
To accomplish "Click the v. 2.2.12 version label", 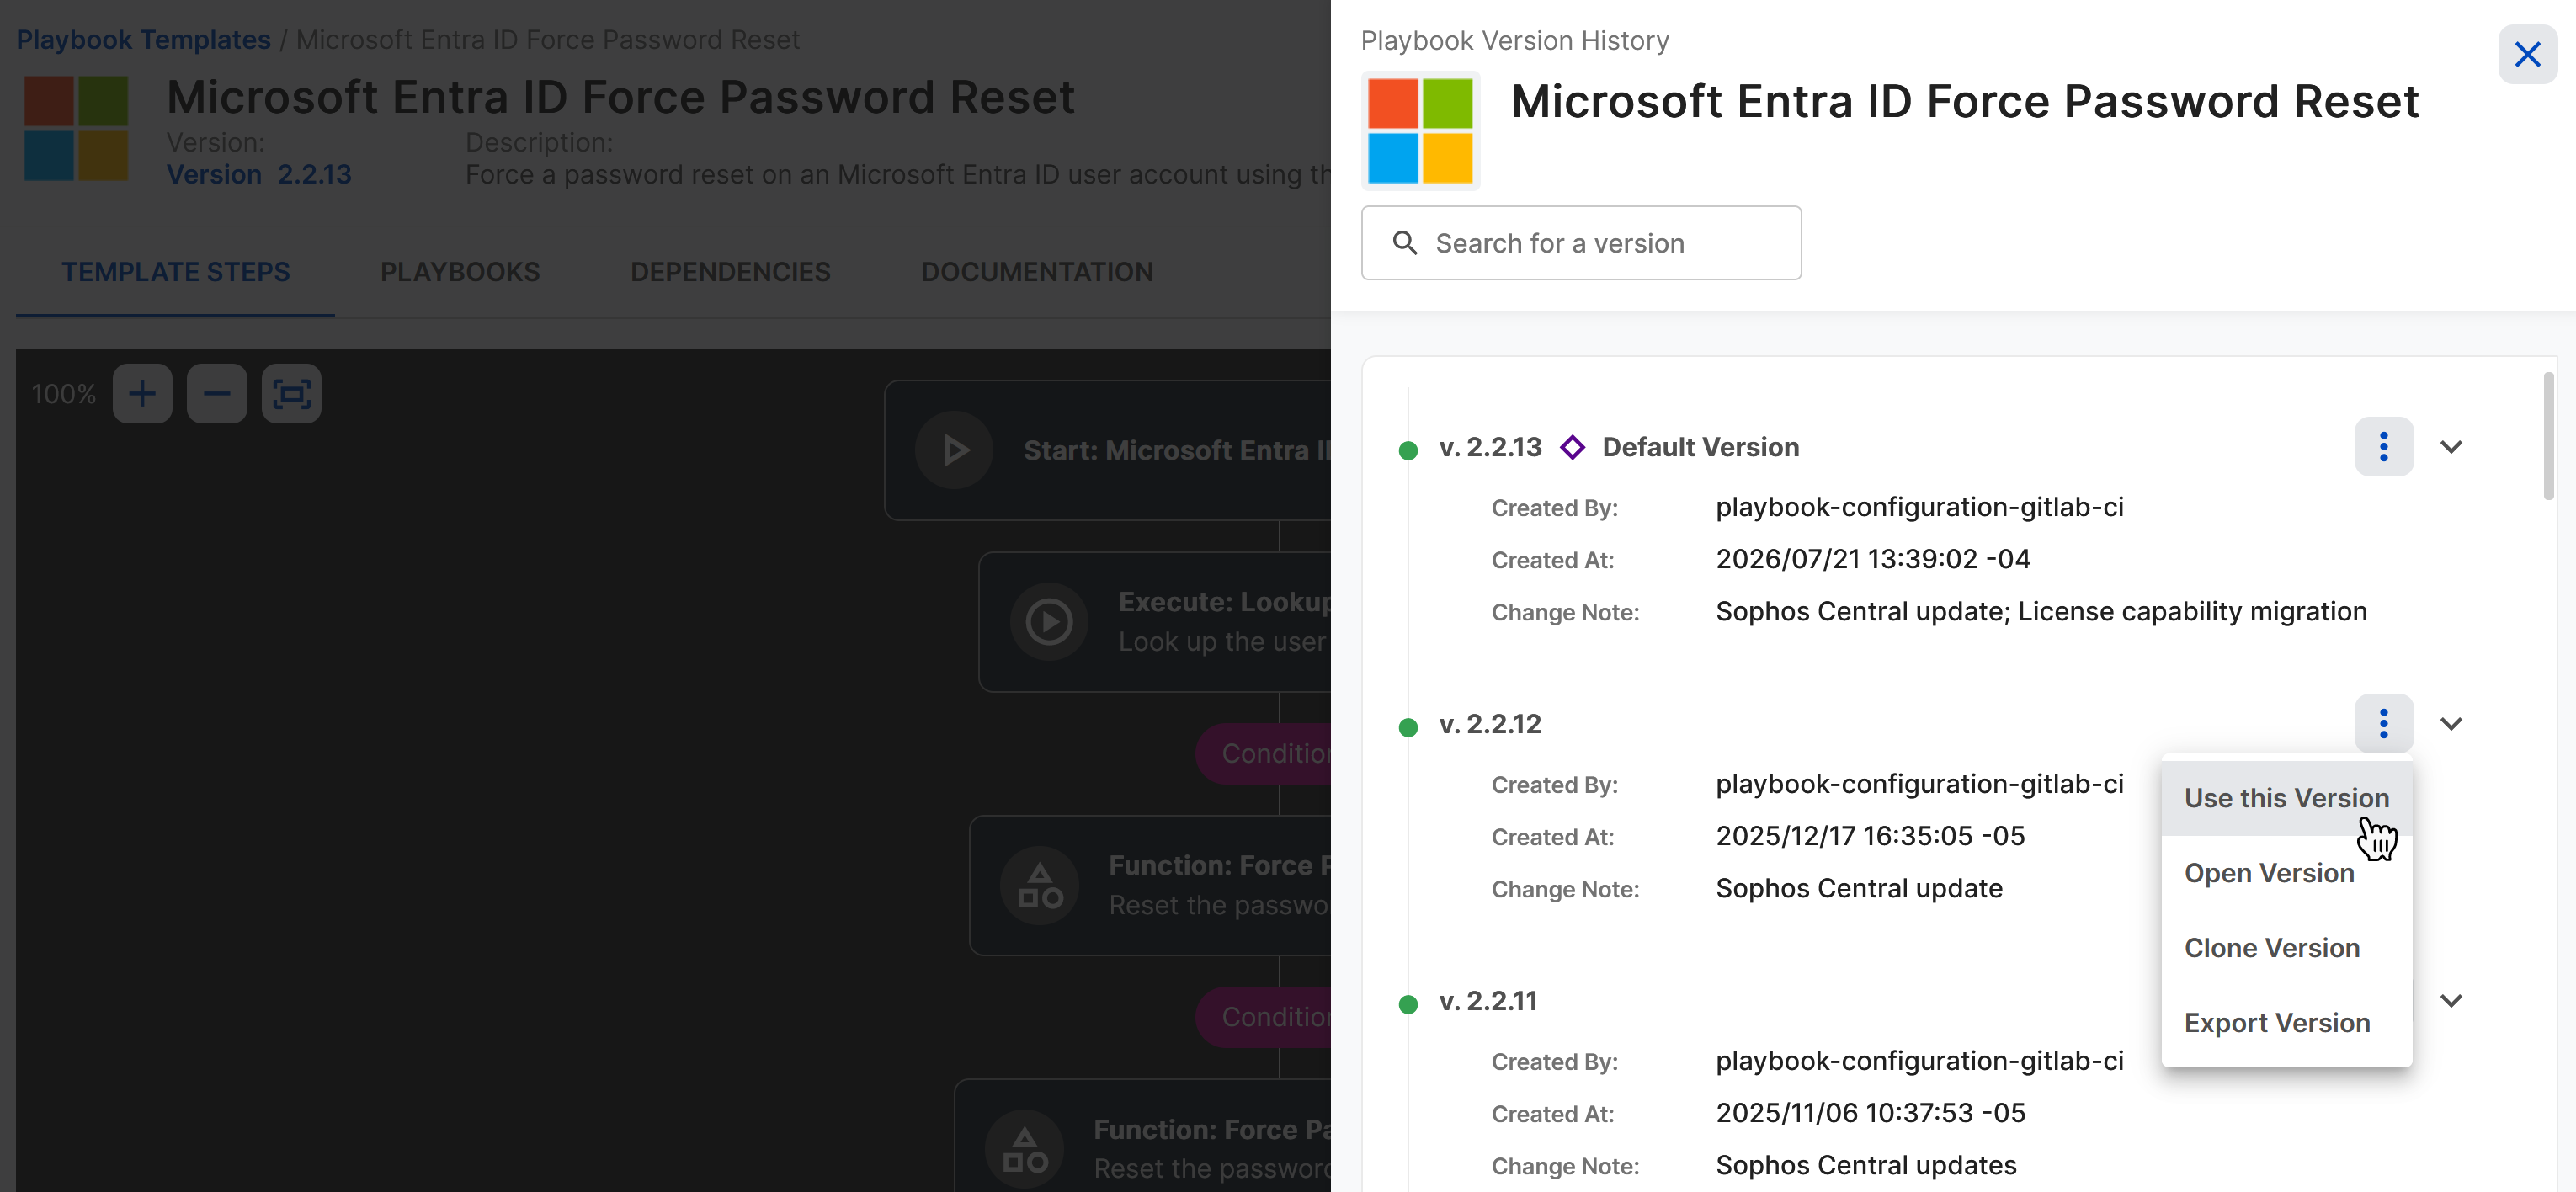I will coord(1490,724).
